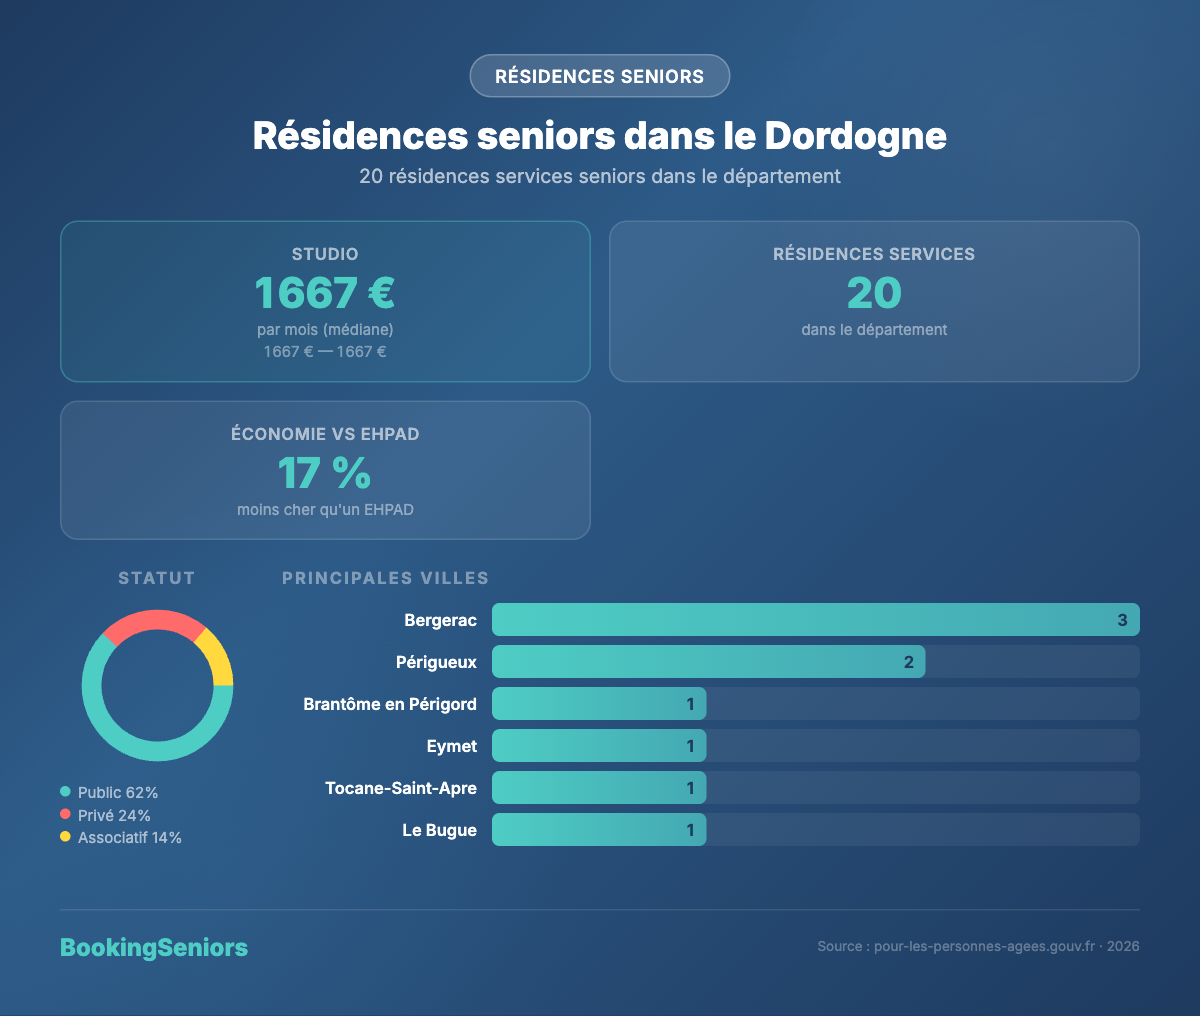
Task: Toggle the Associatif 14% legend entry
Action: (127, 837)
